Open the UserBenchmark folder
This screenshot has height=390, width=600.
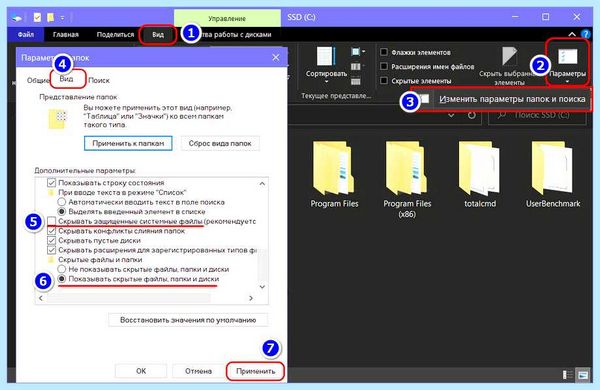pos(553,175)
